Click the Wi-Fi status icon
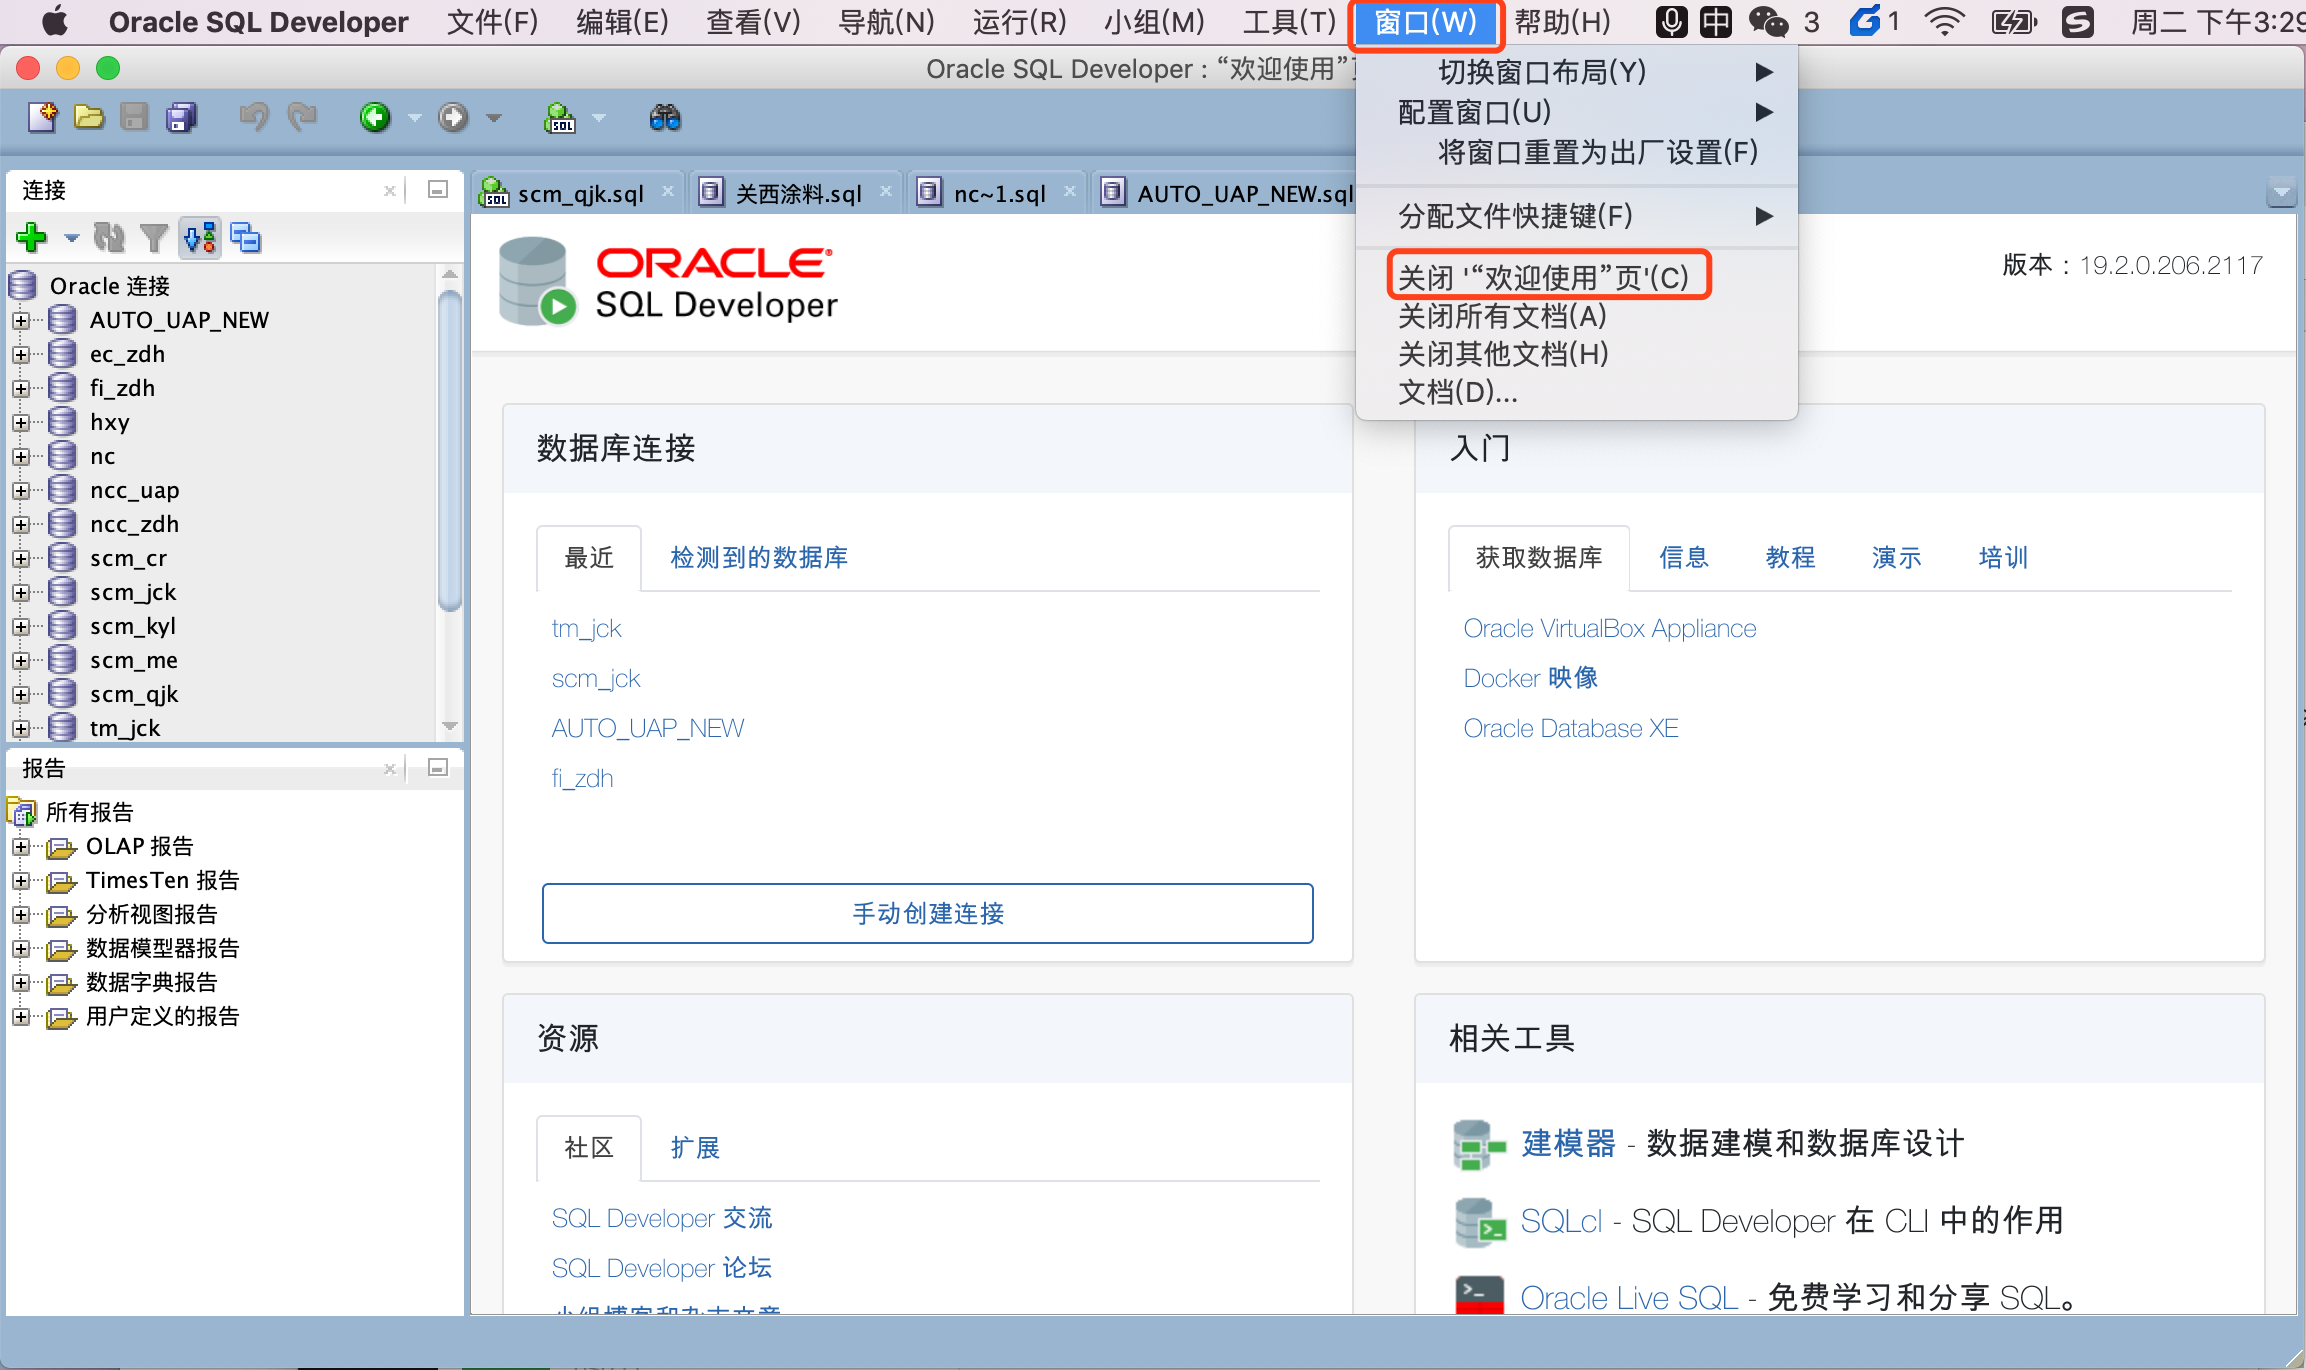 click(1944, 22)
